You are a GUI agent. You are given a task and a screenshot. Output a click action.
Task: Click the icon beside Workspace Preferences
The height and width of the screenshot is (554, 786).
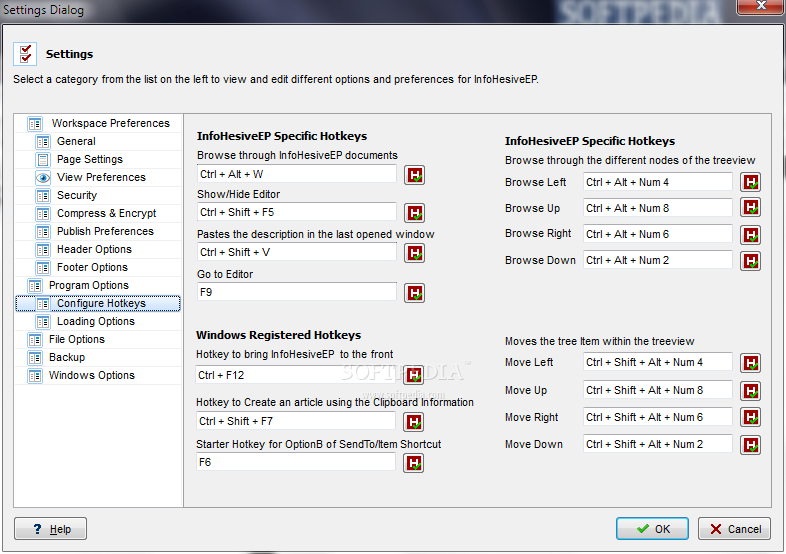35,123
